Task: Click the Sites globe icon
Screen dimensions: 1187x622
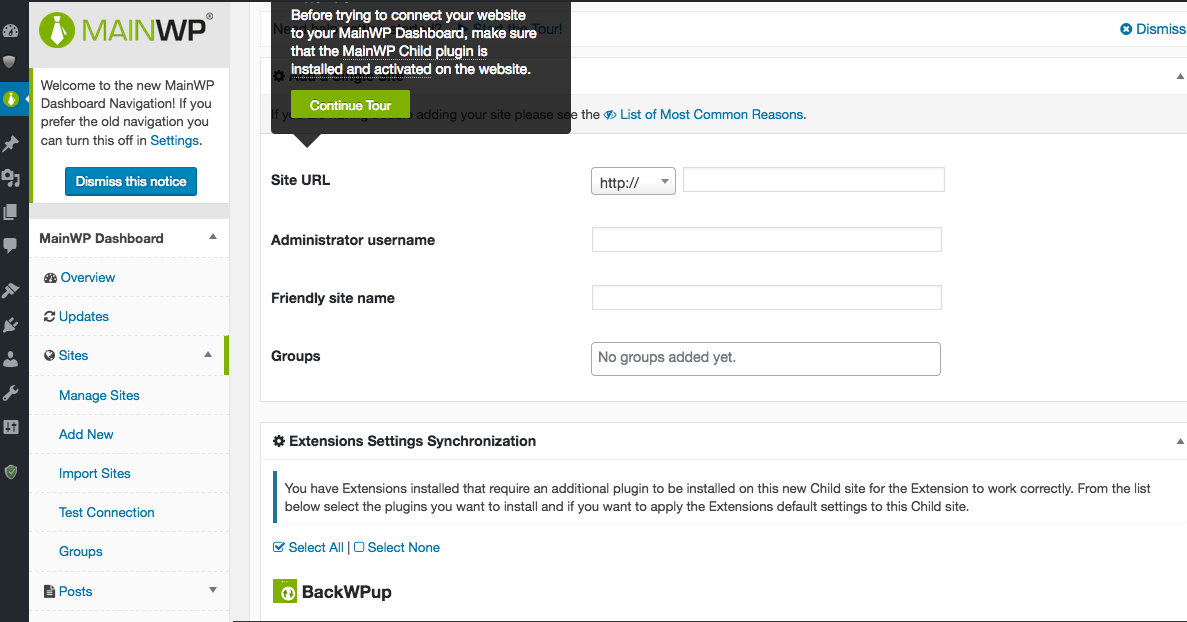Action: coord(50,356)
